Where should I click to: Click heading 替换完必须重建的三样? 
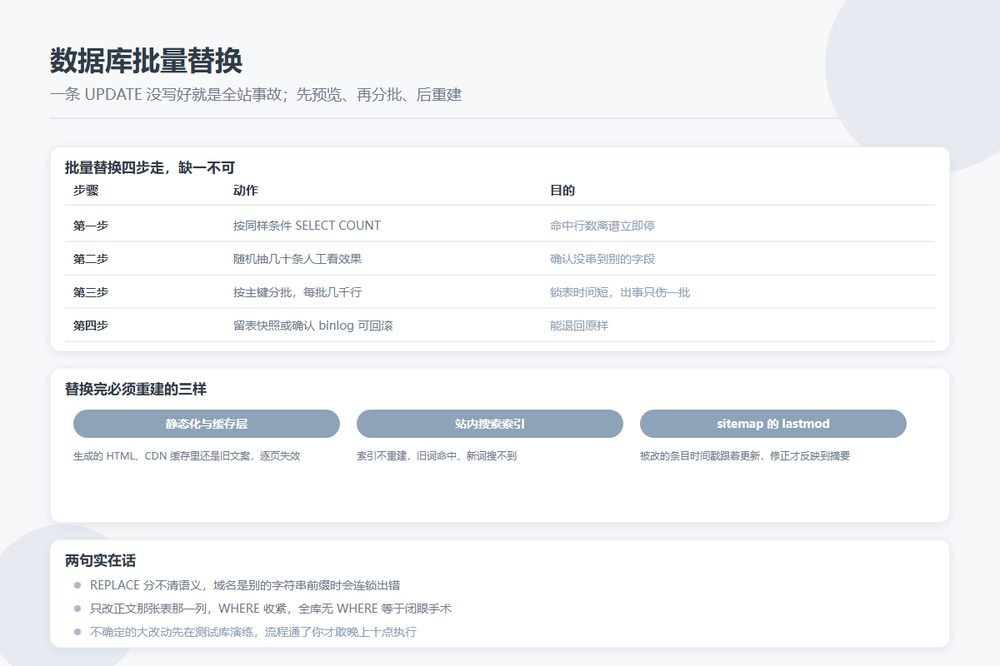[135, 388]
